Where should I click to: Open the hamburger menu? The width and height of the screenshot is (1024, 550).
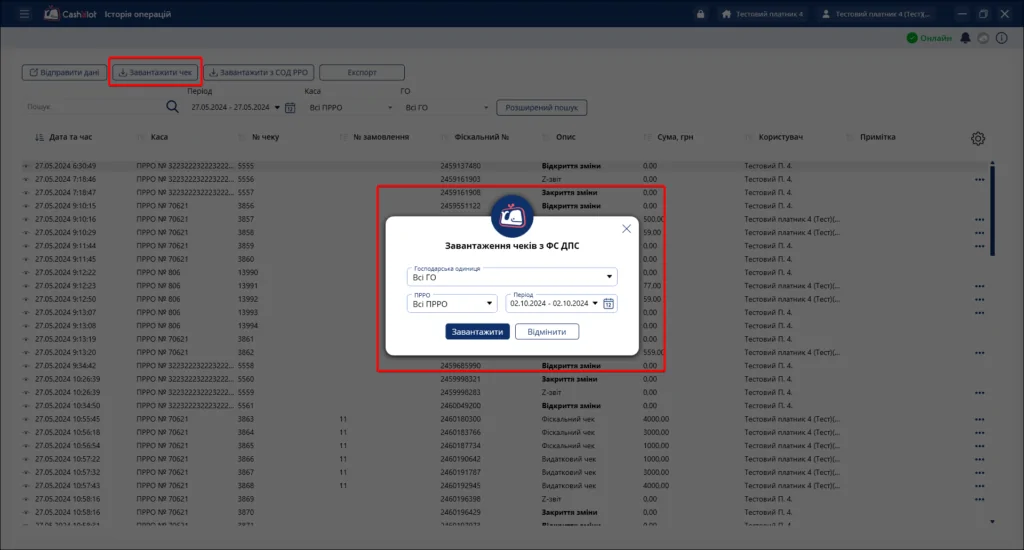24,14
